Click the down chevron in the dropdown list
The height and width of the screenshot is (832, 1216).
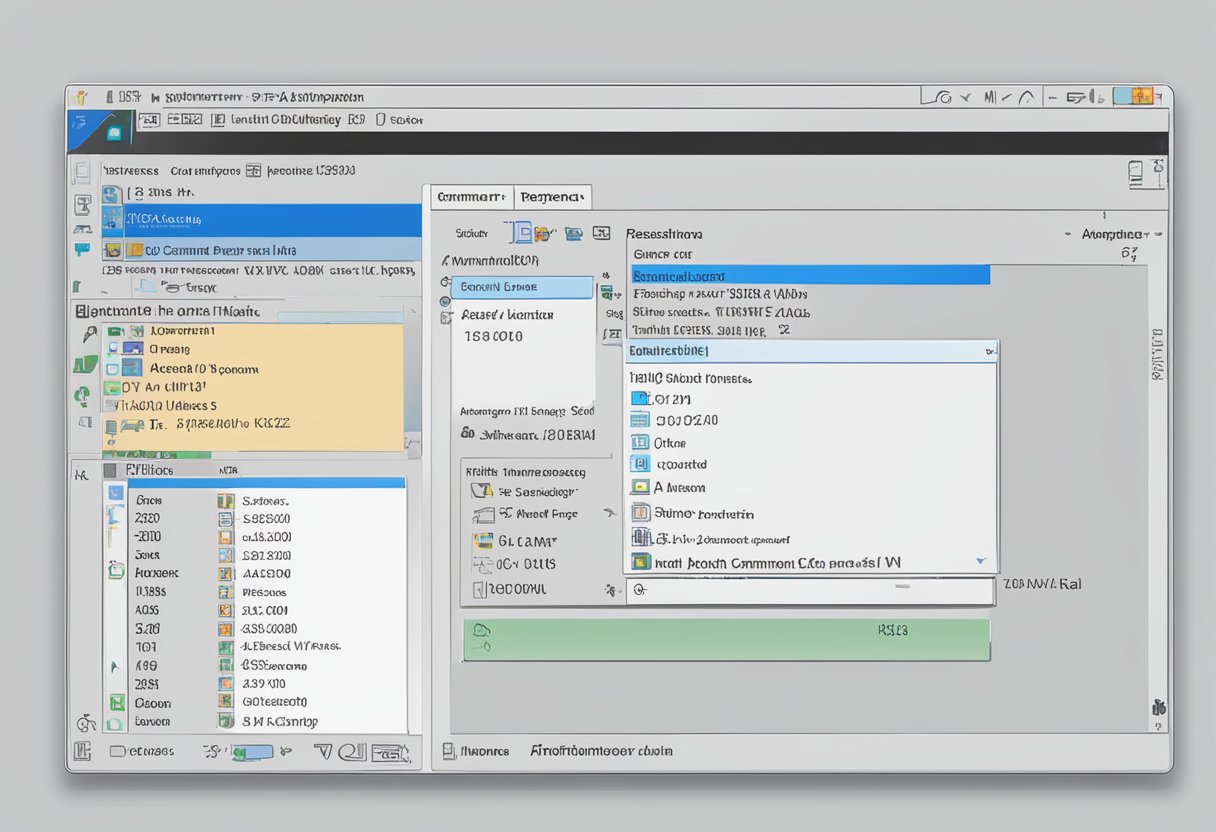click(x=980, y=562)
